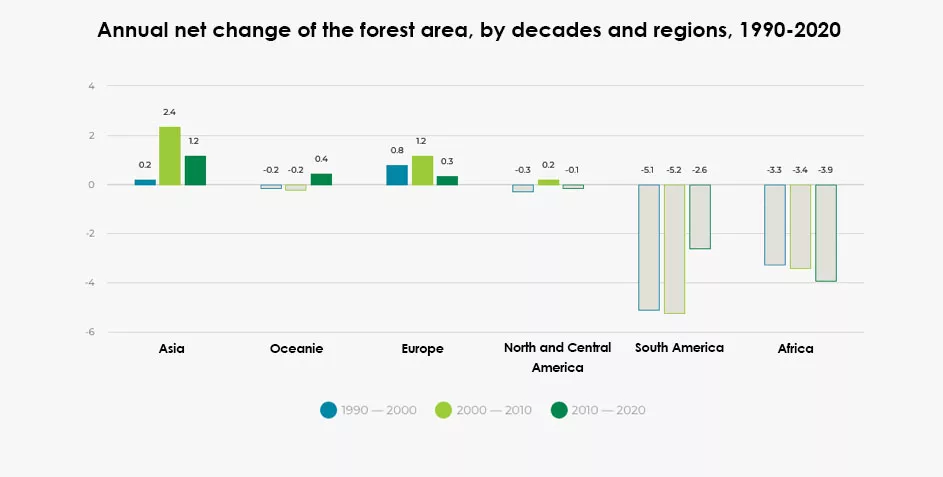Click the Asia axis label
This screenshot has height=477, width=943.
coord(171,349)
